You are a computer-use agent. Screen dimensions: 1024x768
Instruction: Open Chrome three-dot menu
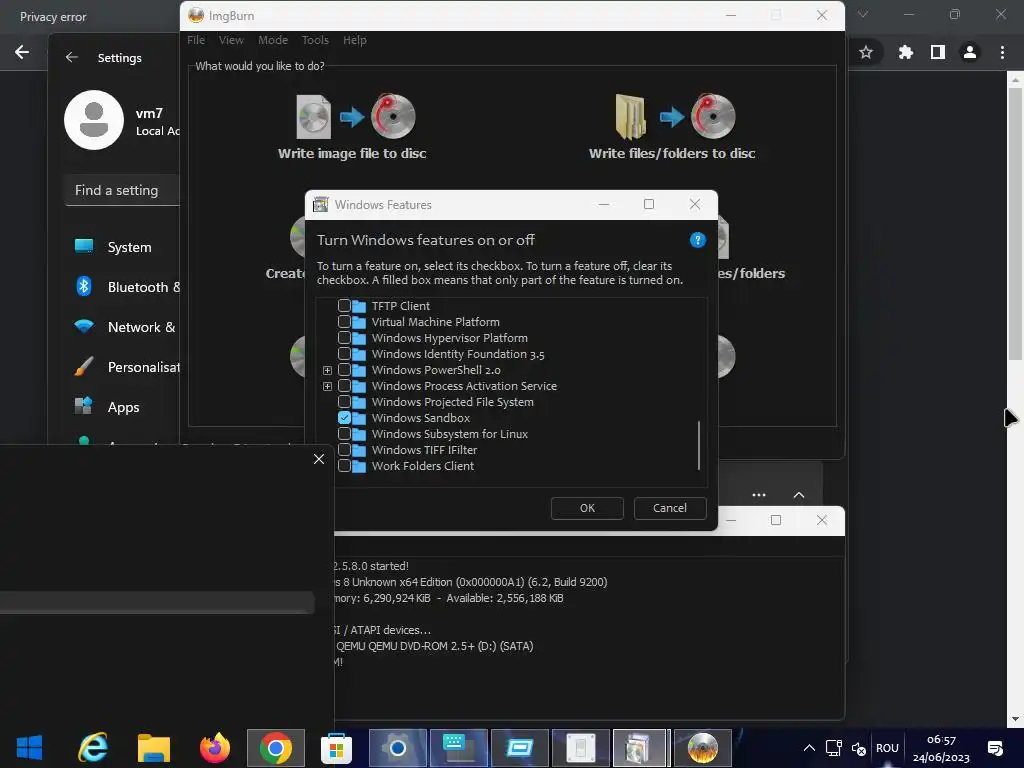(1002, 52)
